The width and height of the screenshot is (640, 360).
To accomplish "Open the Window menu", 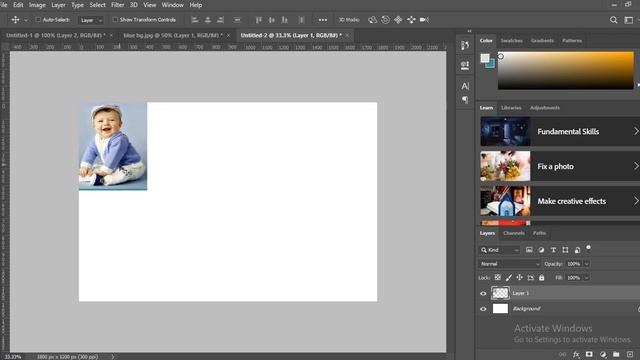I will pyautogui.click(x=172, y=5).
